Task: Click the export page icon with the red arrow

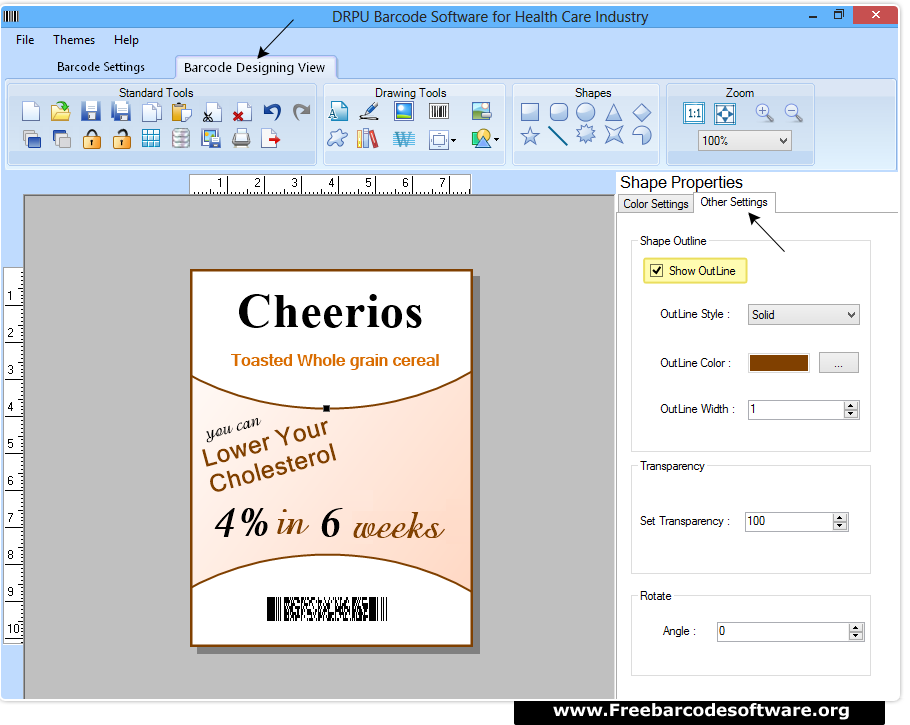Action: click(x=270, y=139)
